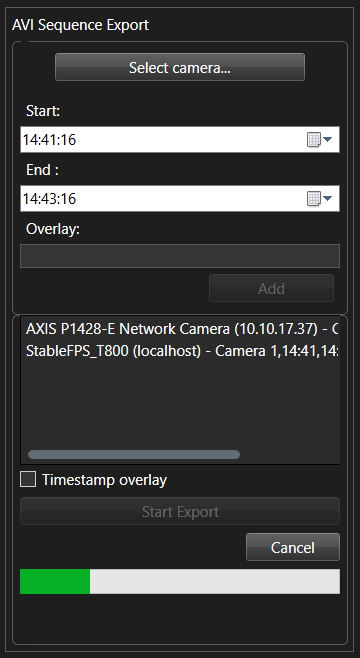Click the disabled Start Export button

coord(180,511)
